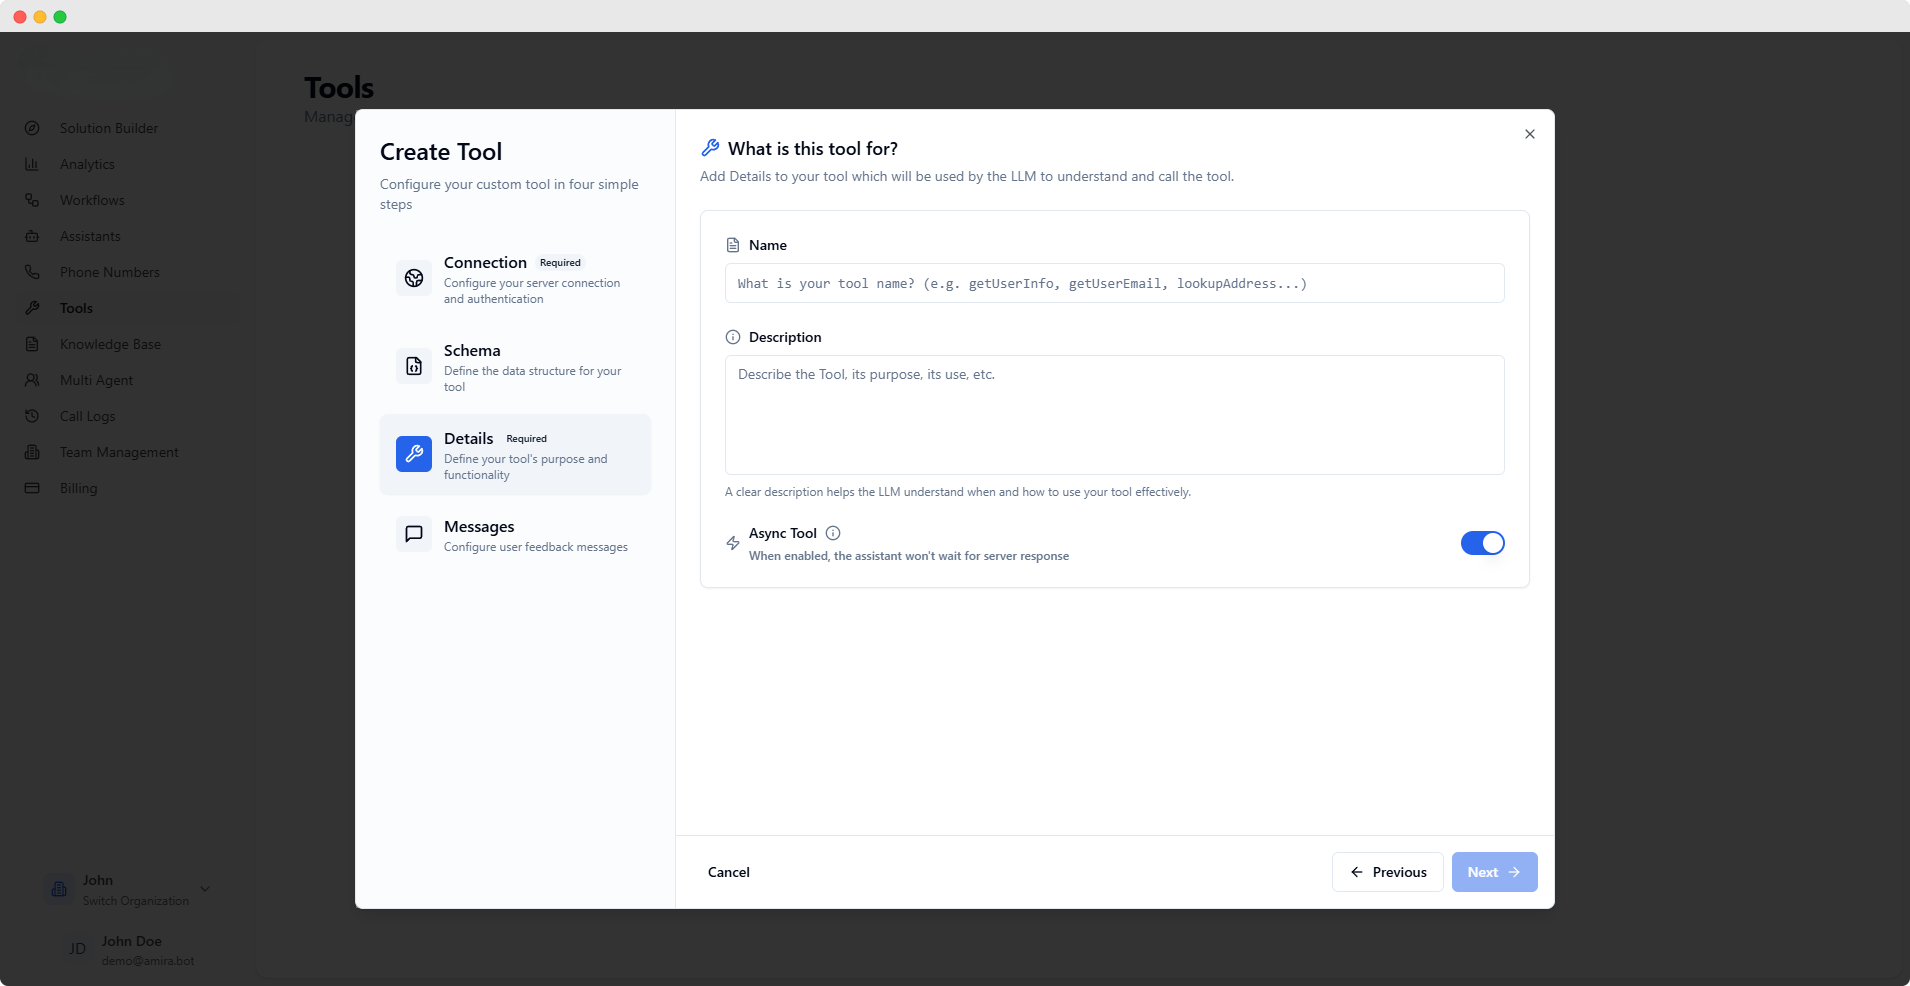Click the Messages step chat bubble icon

414,534
